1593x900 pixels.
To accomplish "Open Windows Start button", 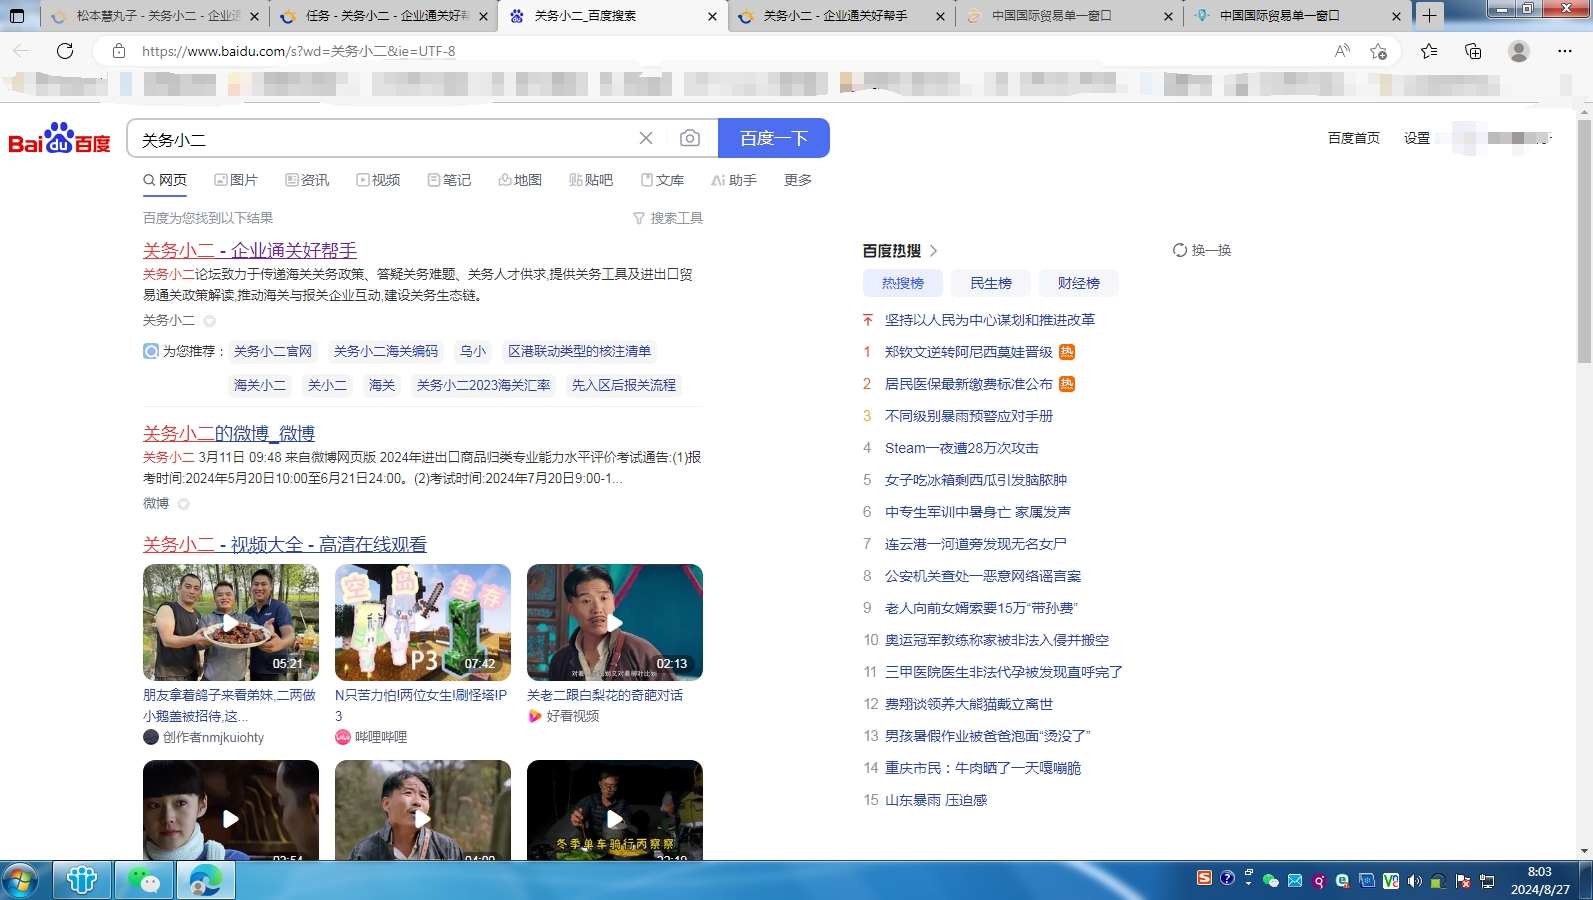I will pyautogui.click(x=19, y=881).
